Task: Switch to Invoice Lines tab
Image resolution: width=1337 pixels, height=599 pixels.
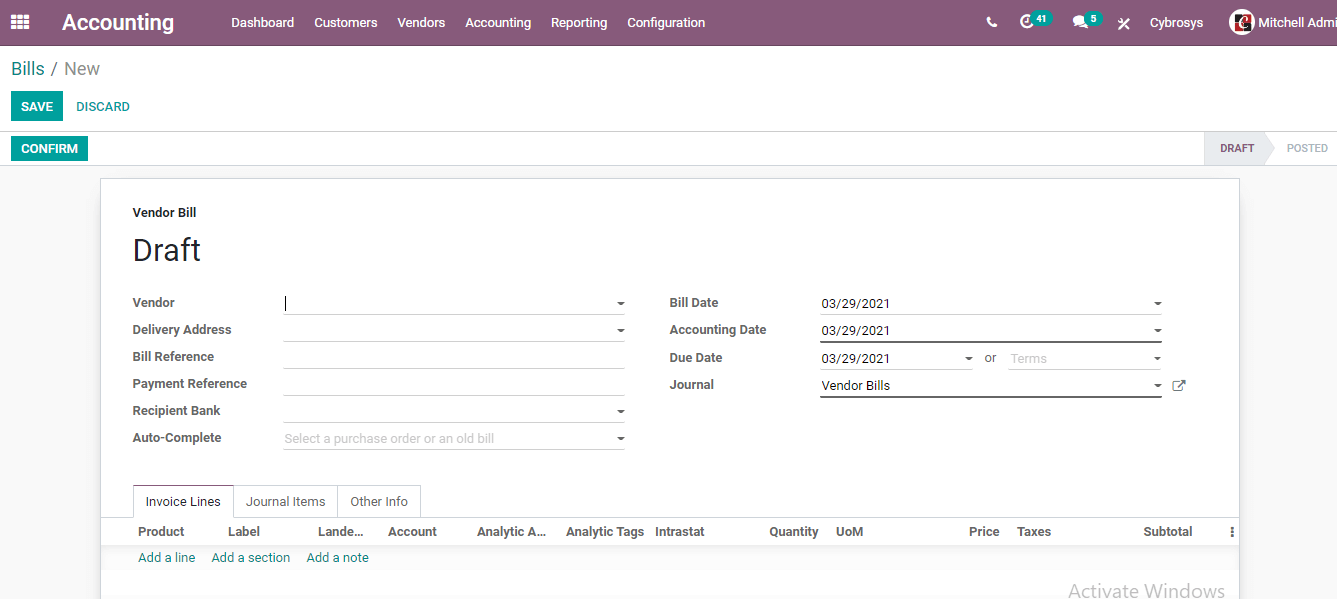Action: tap(183, 502)
